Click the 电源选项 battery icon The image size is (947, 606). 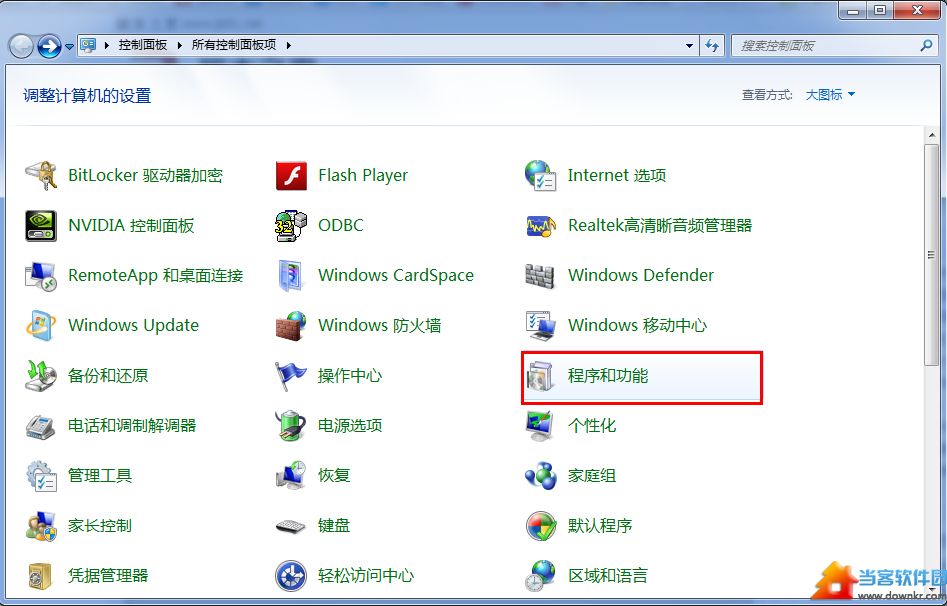[x=291, y=426]
